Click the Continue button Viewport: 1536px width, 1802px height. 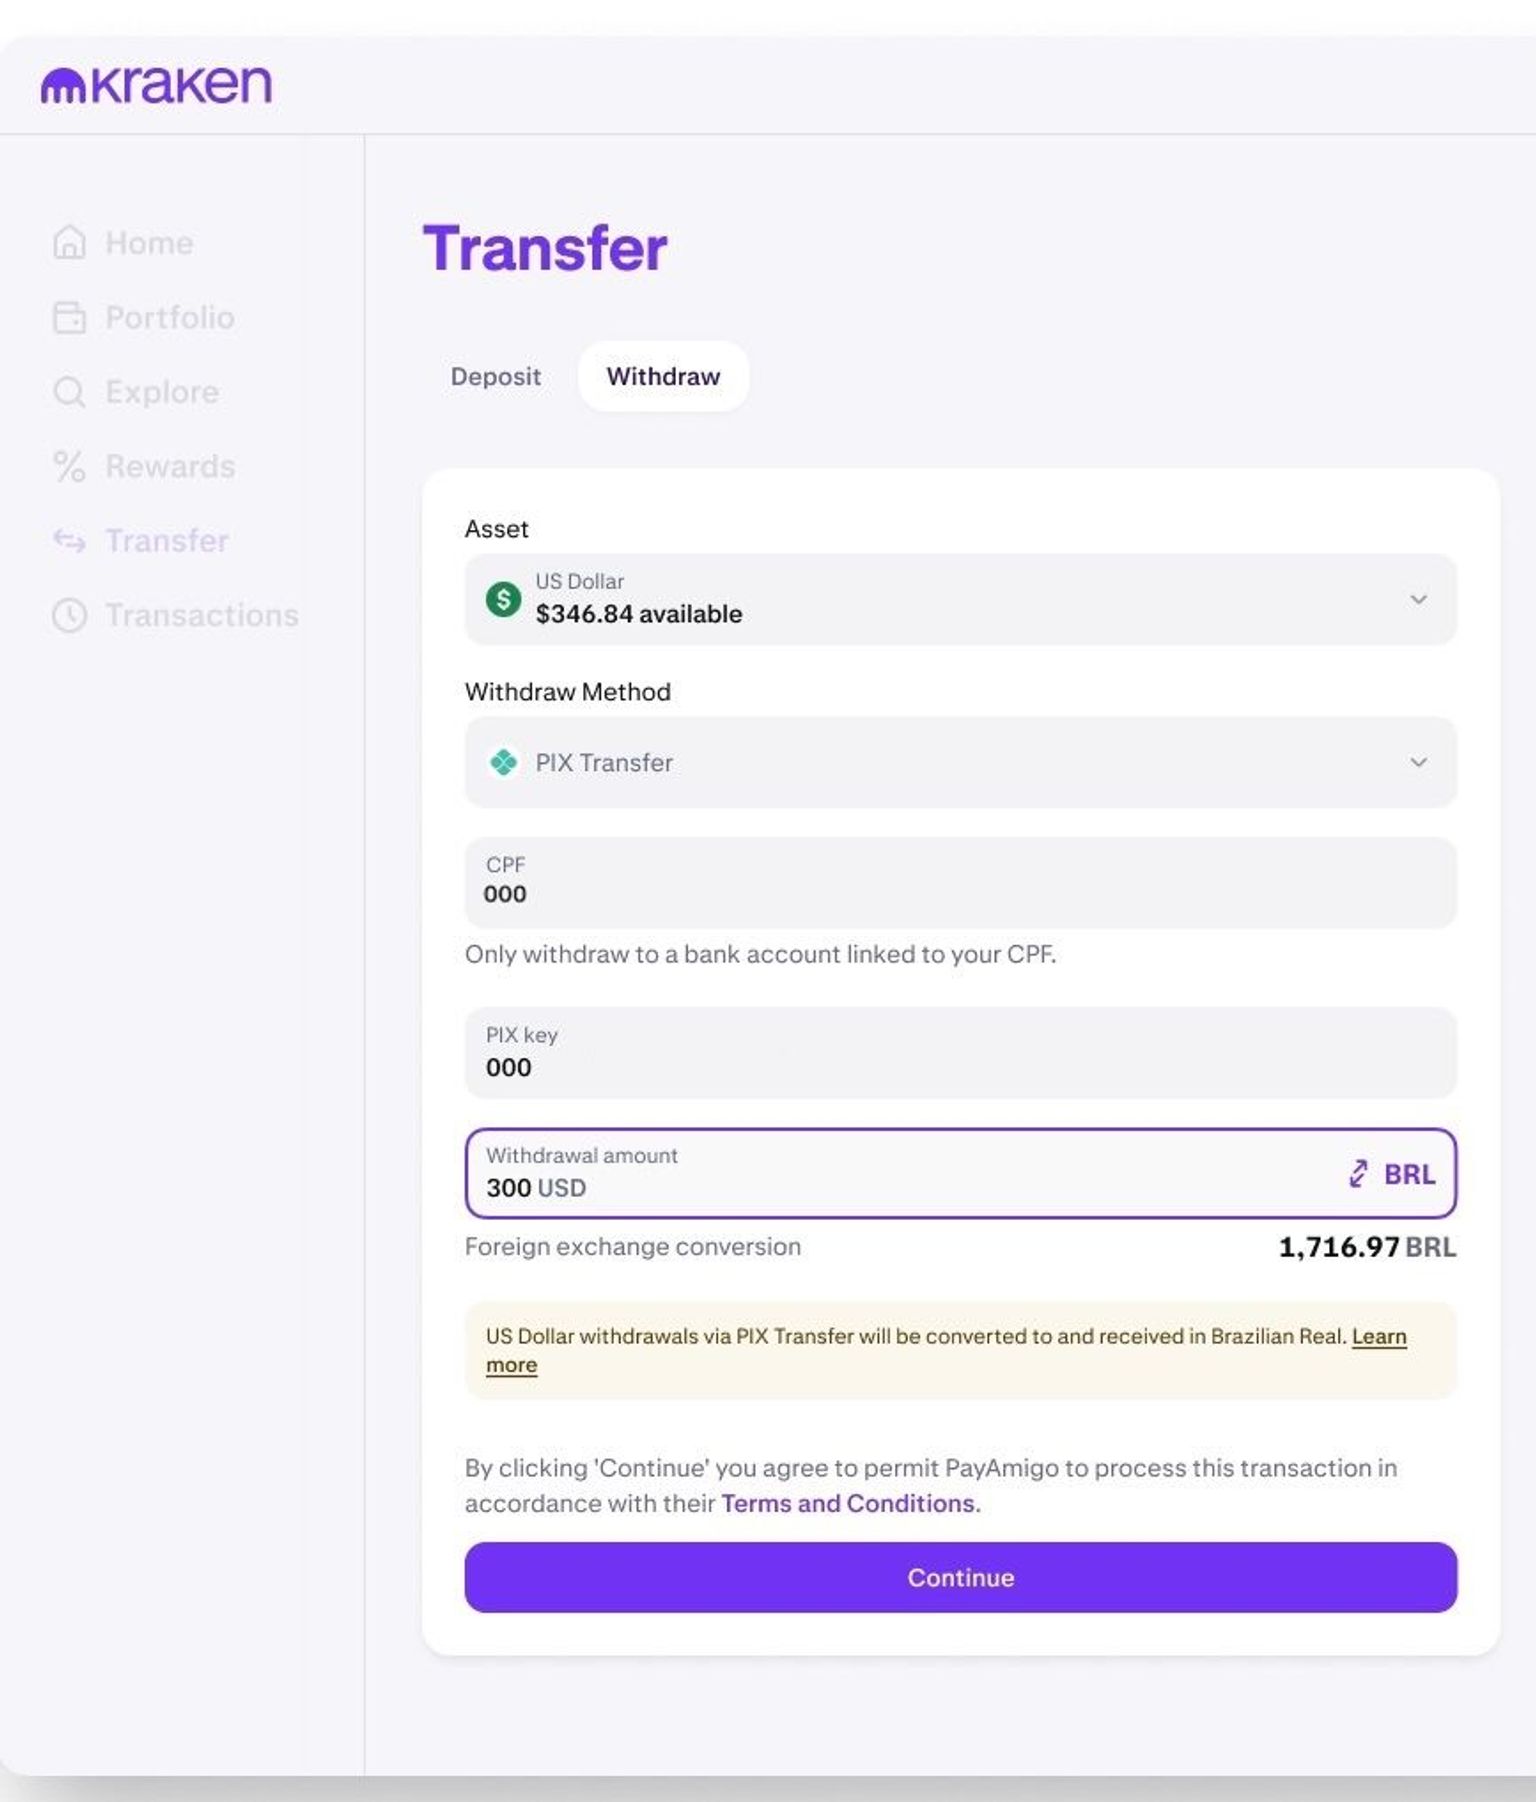point(959,1577)
